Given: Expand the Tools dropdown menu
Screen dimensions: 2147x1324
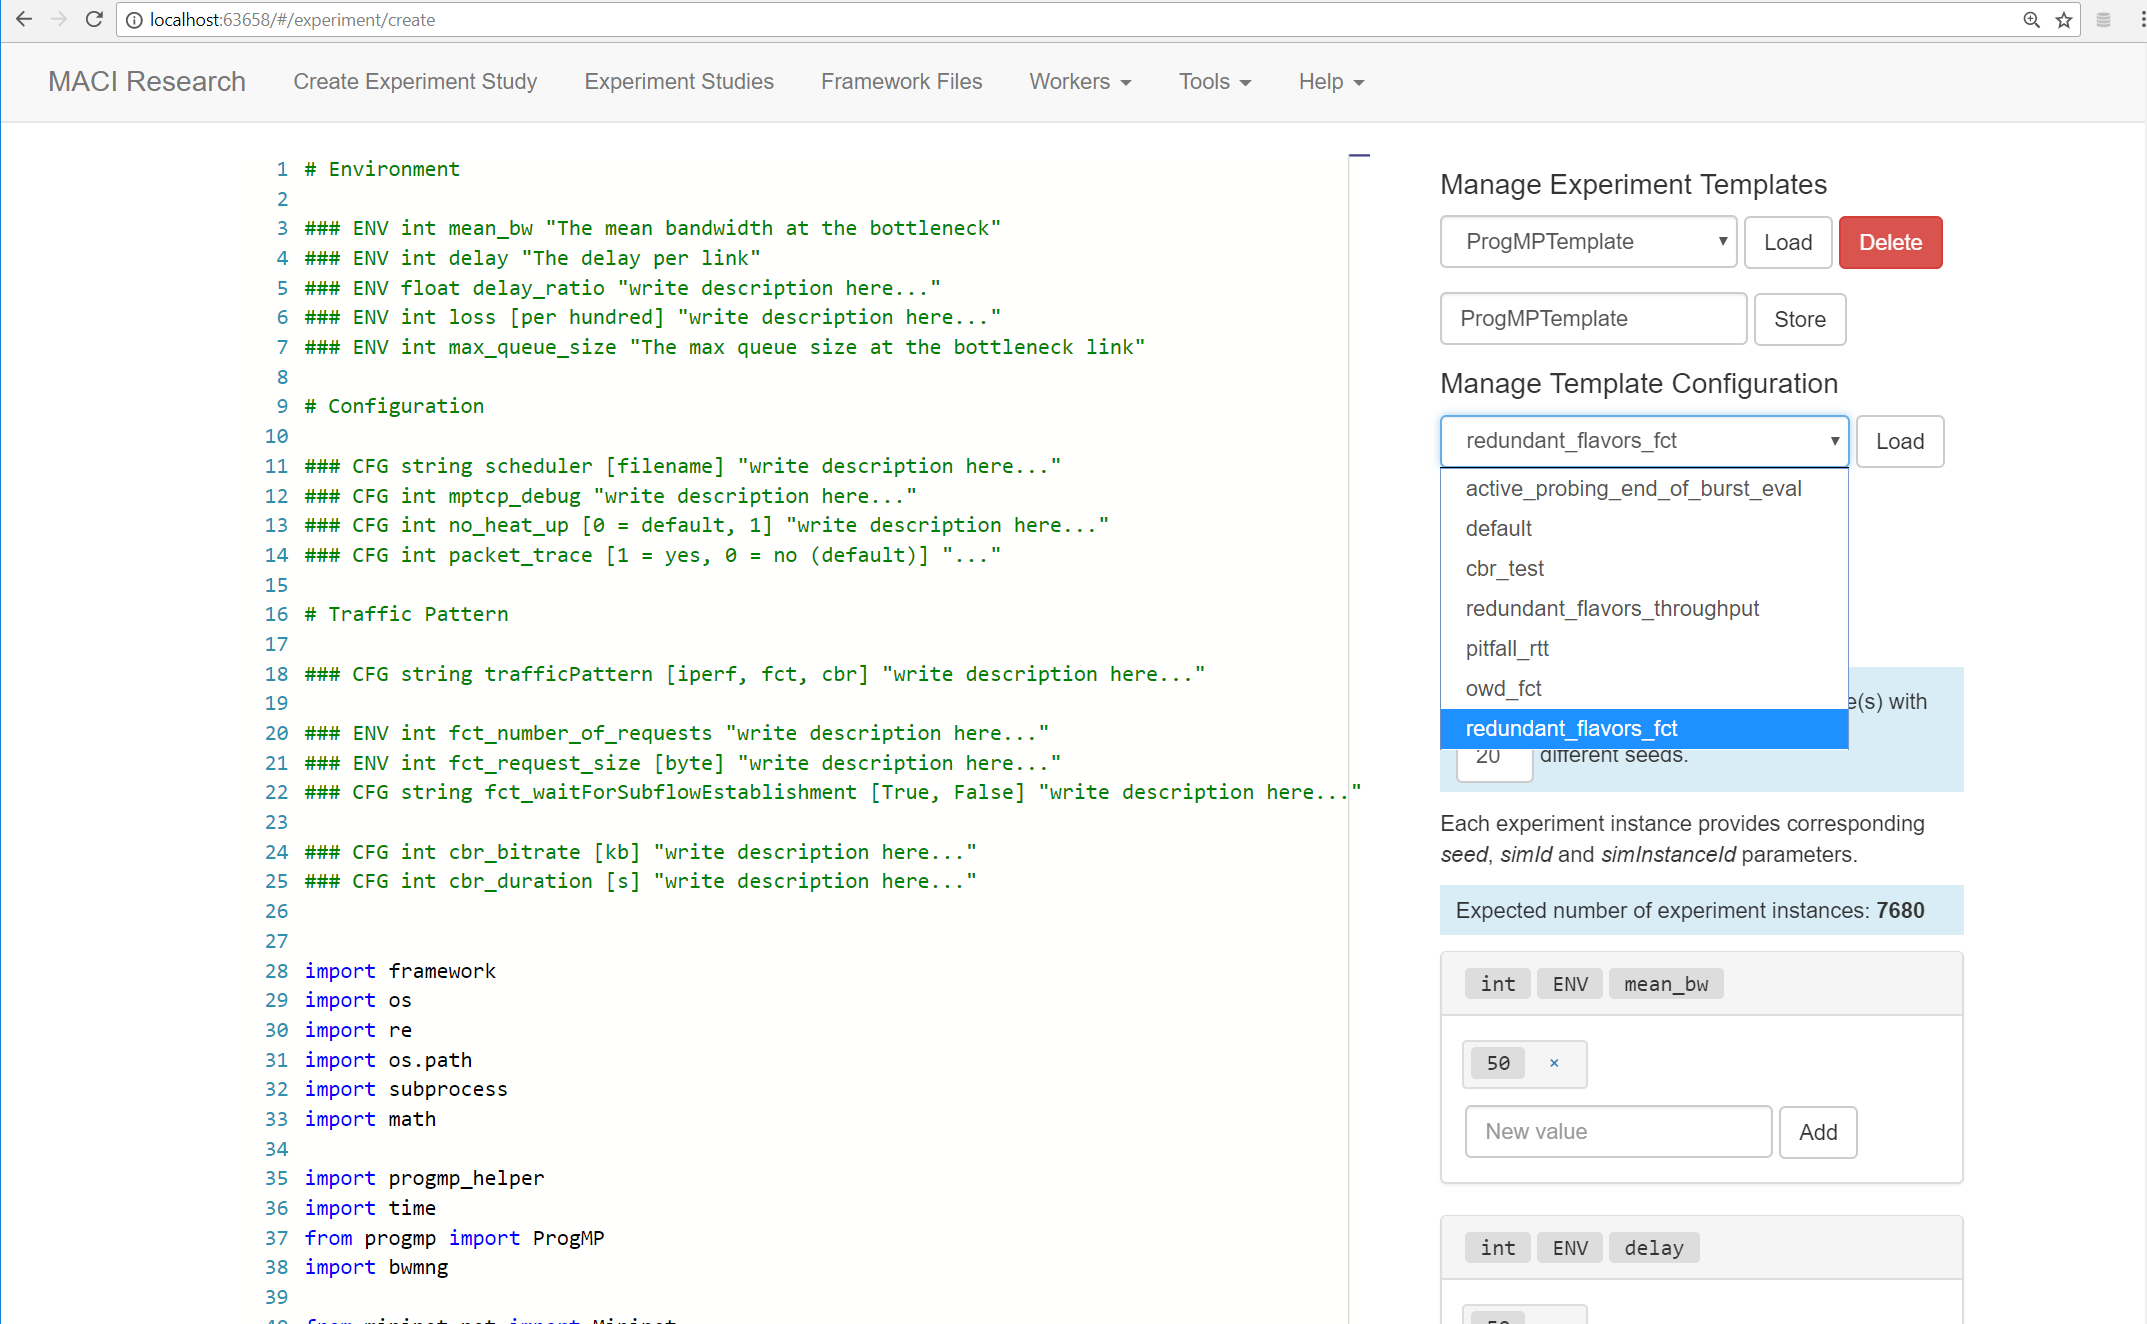Looking at the screenshot, I should pos(1214,82).
